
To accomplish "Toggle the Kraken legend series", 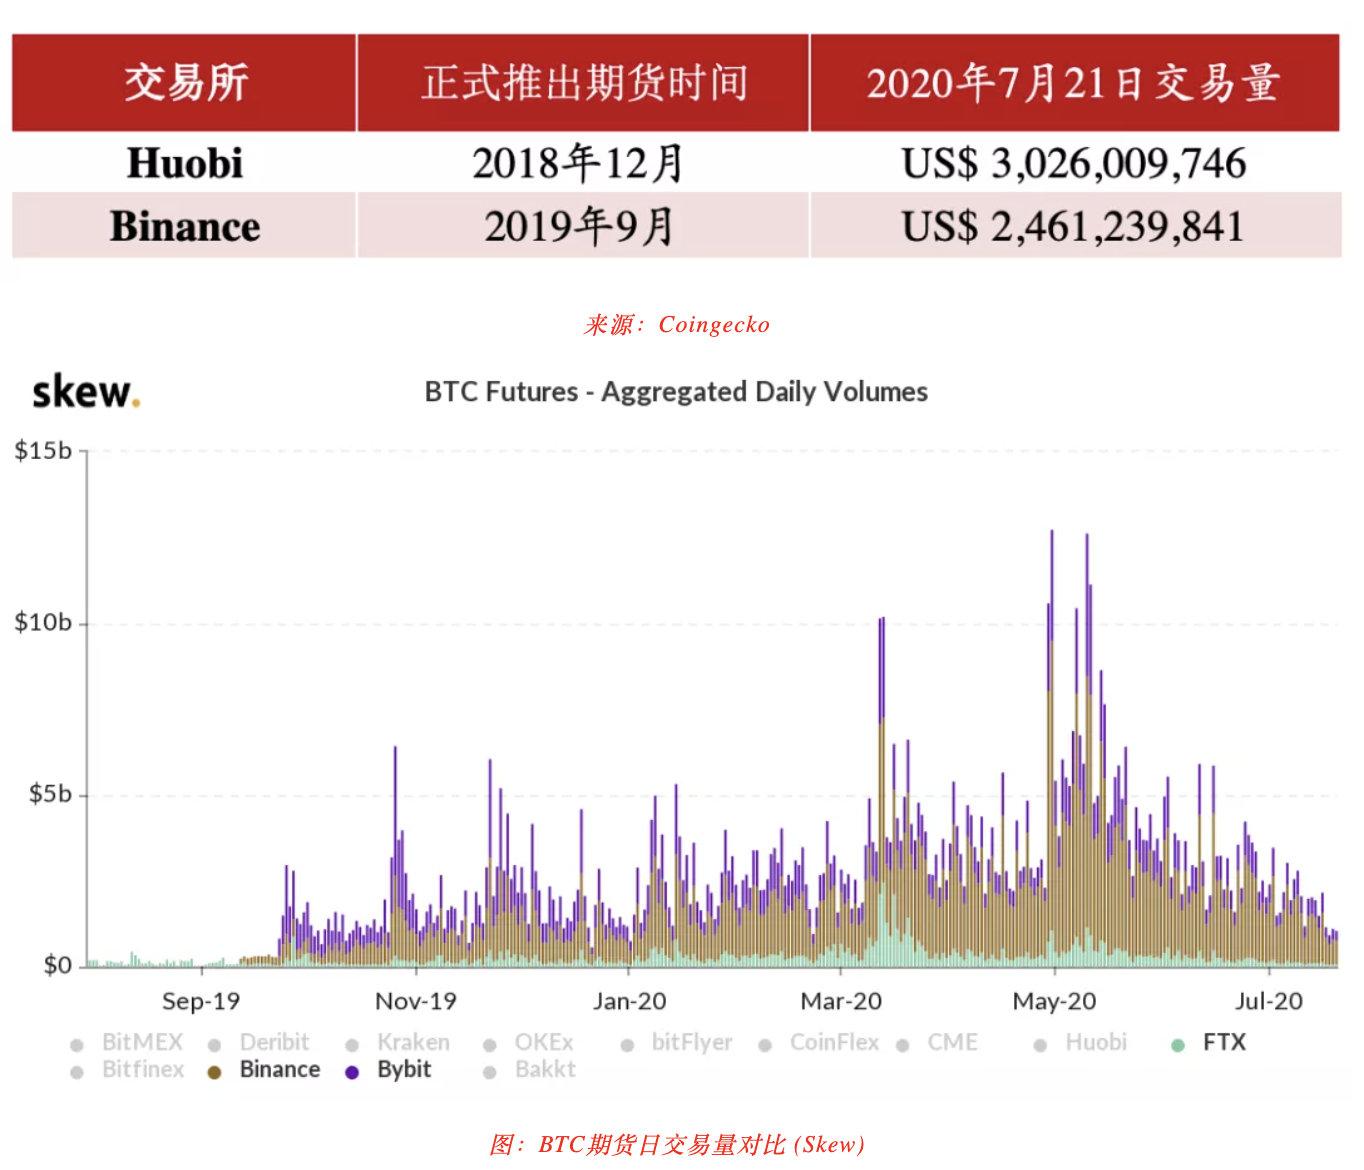I will coord(398,1043).
